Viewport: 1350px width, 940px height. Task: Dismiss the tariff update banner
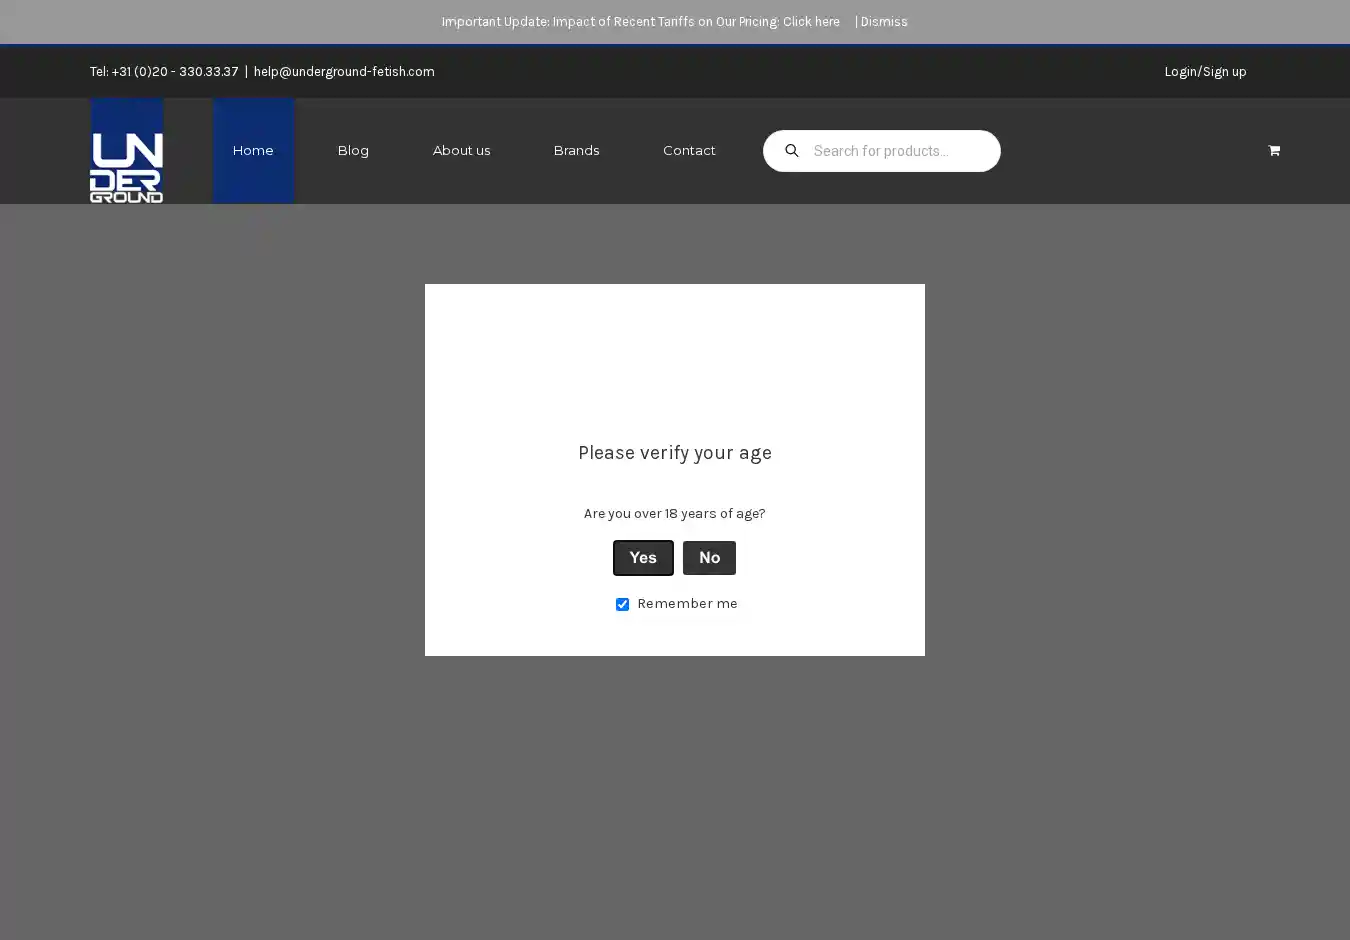[x=884, y=22]
